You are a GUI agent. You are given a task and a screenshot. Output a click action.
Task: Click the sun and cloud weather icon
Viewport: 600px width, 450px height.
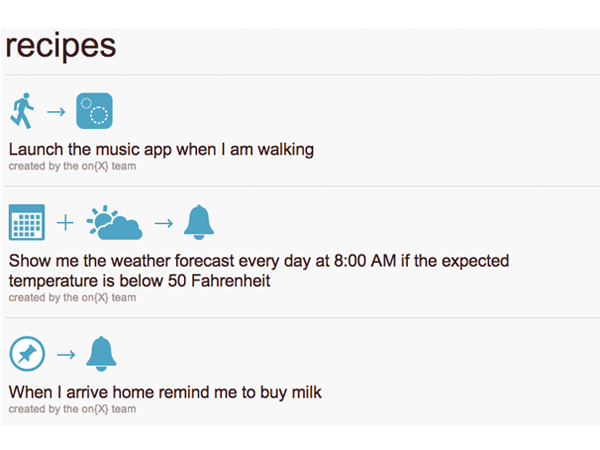(114, 223)
